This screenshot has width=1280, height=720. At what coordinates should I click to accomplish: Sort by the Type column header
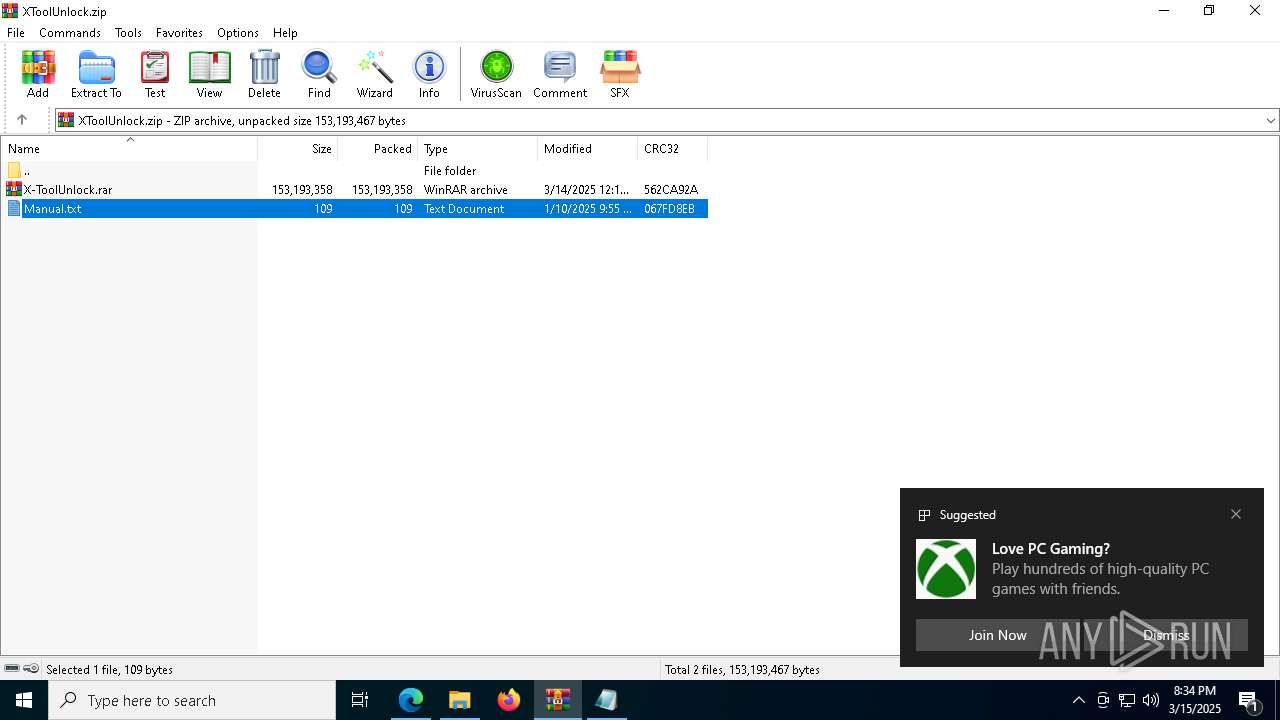(x=478, y=148)
